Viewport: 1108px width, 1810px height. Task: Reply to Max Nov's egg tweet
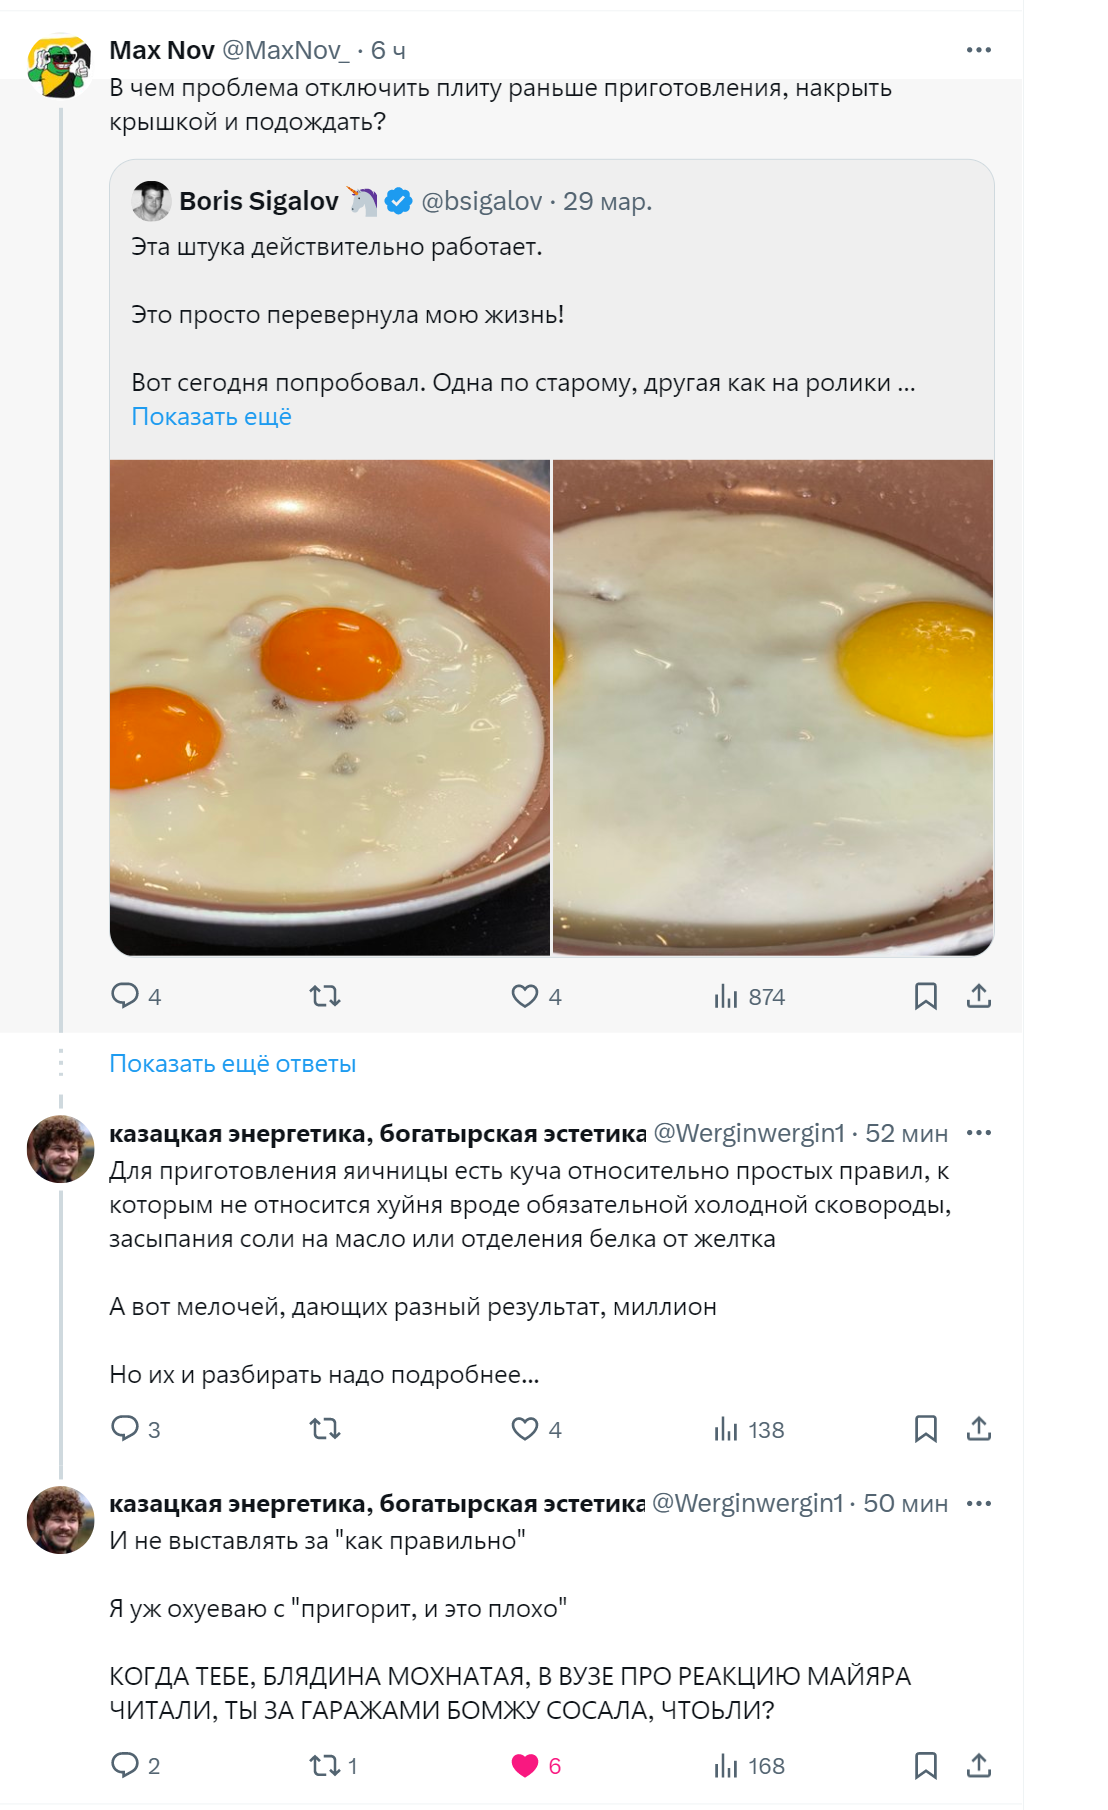pyautogui.click(x=125, y=996)
